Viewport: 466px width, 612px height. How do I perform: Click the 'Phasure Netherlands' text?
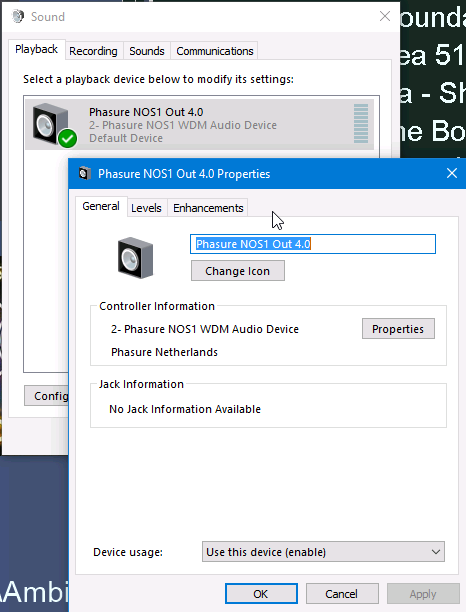point(164,352)
